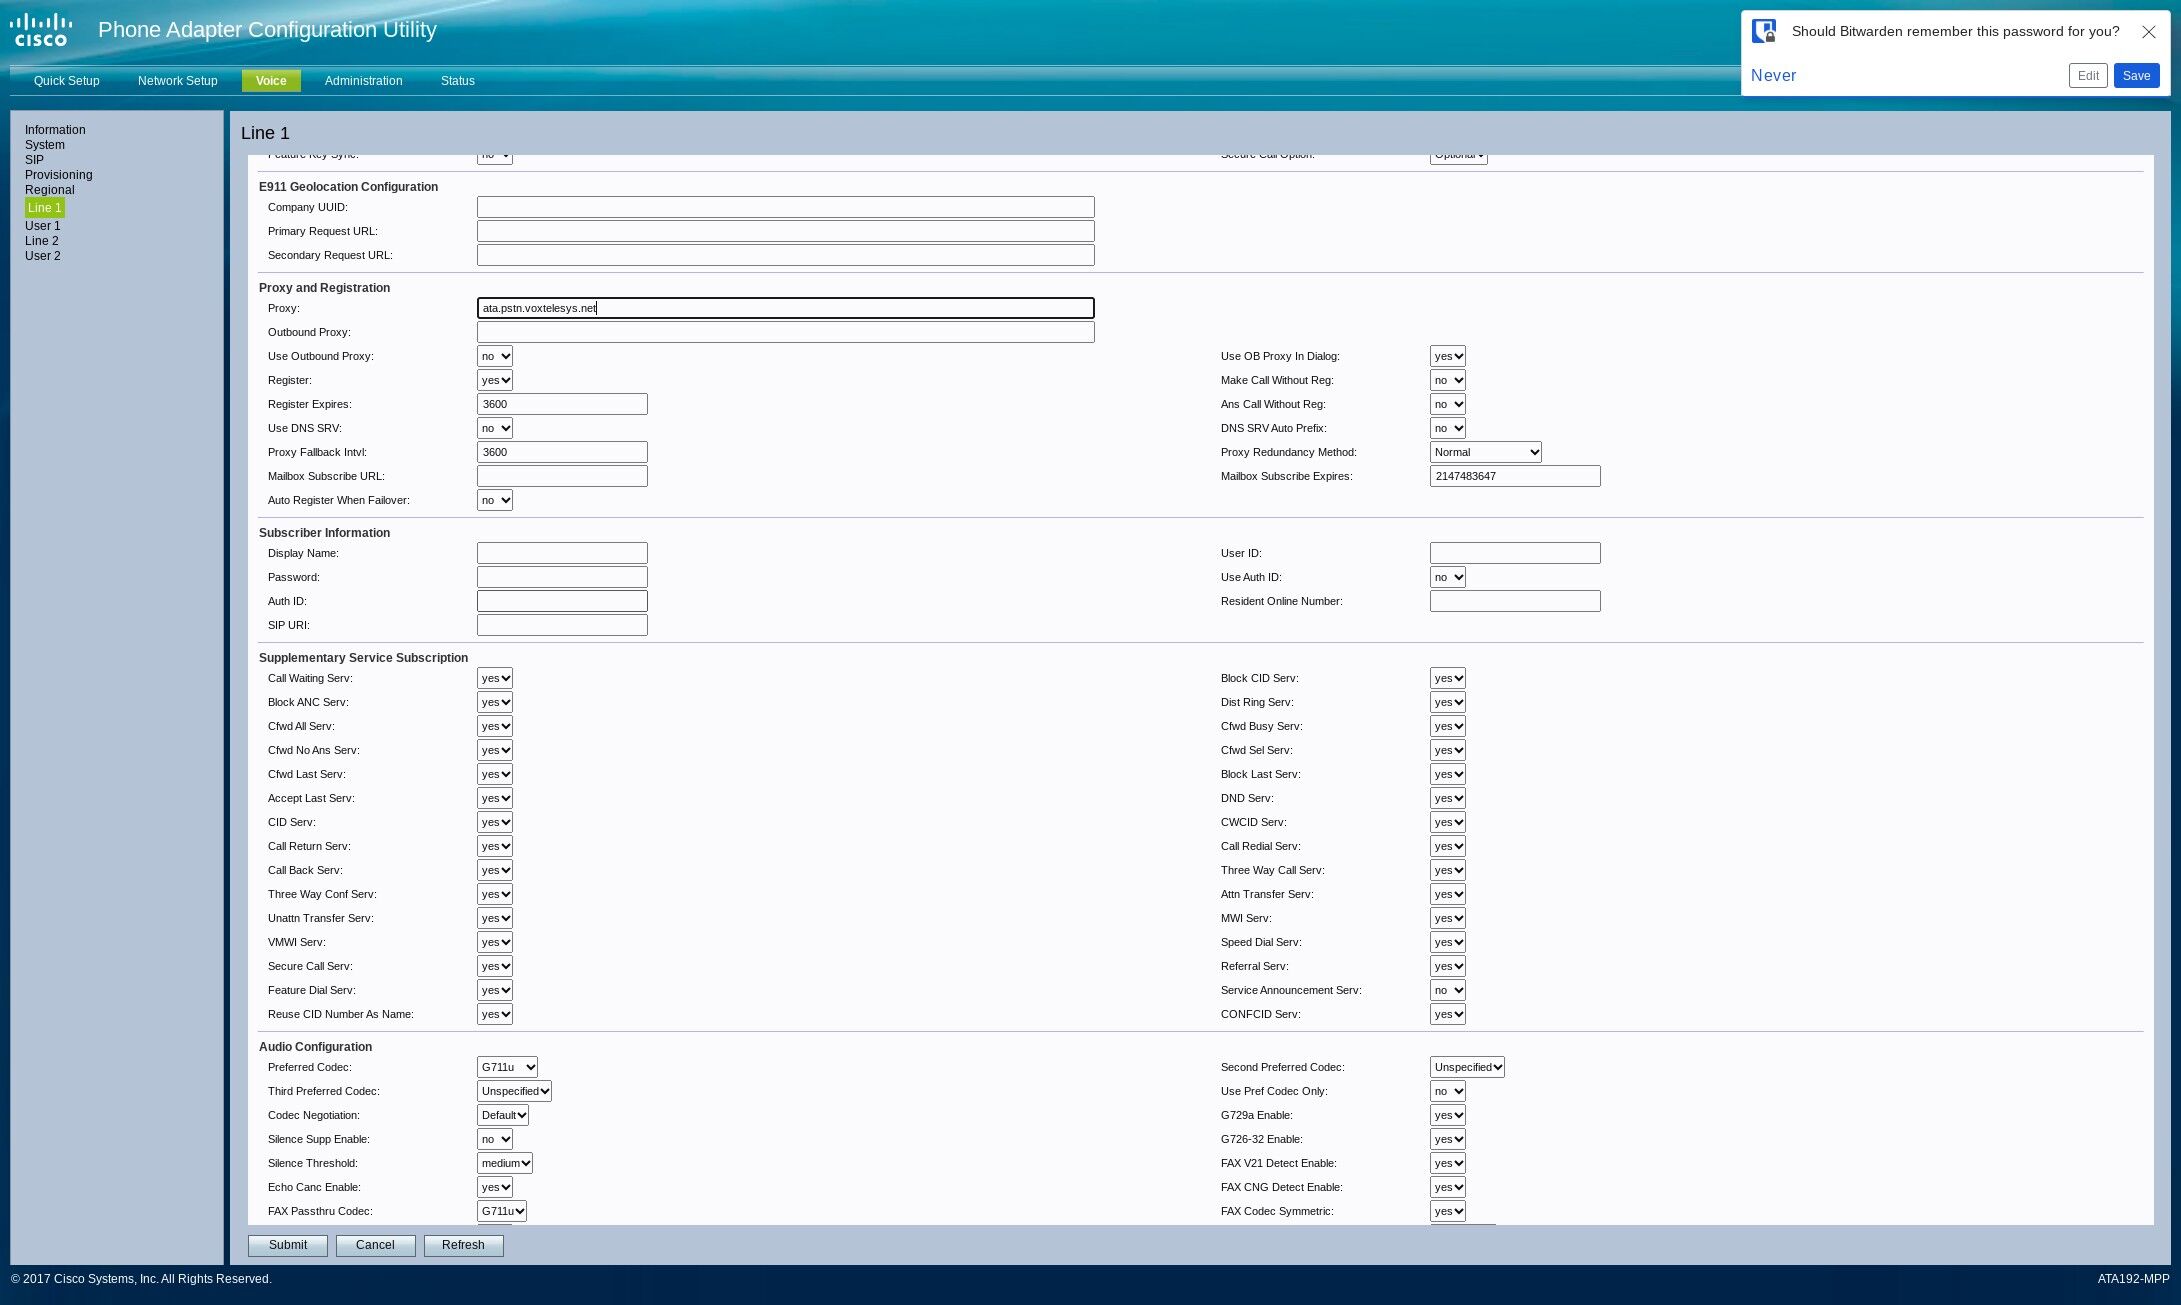Click the Auth ID field
Screen dimensions: 2181x1305
tap(562, 601)
